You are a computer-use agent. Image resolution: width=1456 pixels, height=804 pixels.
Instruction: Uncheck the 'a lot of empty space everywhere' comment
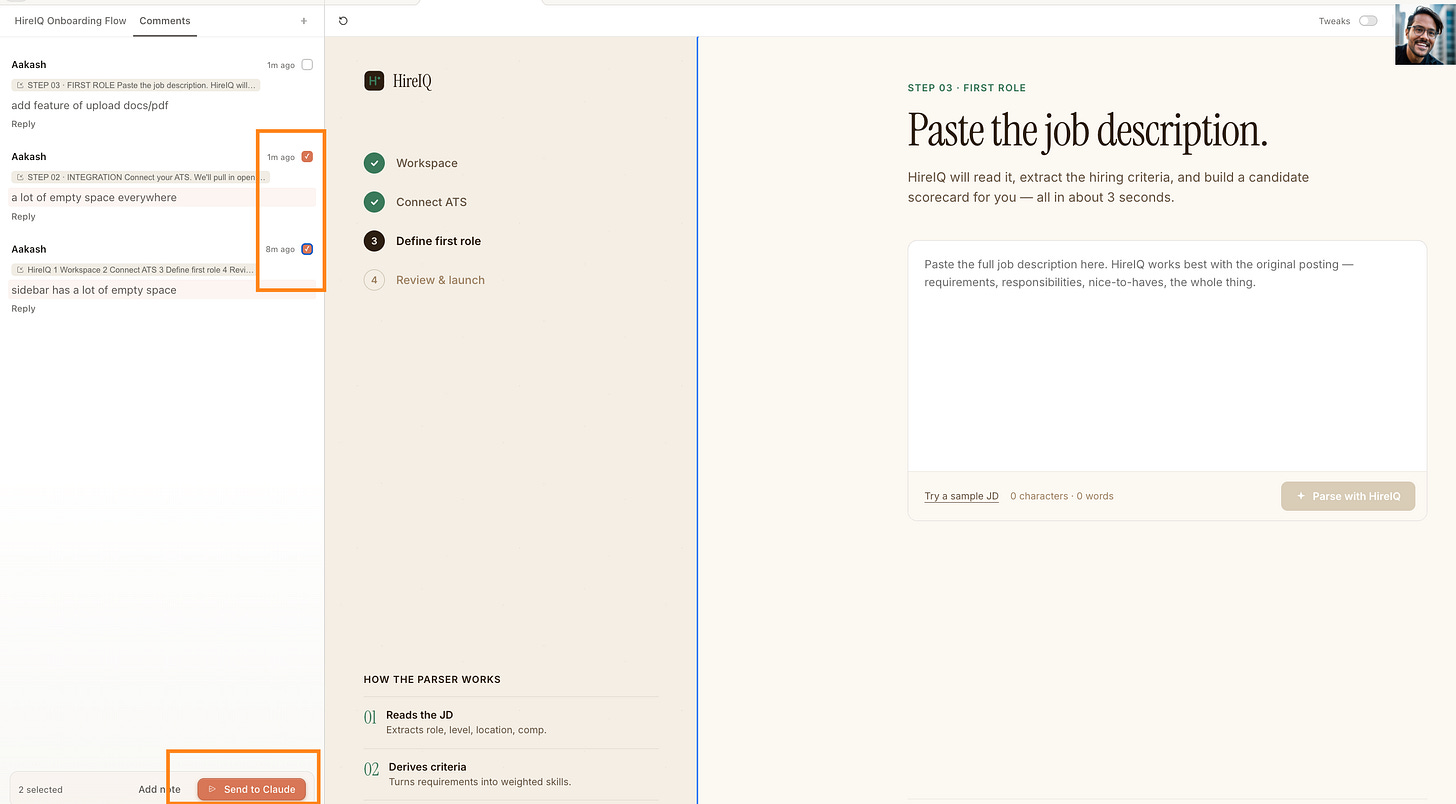pos(307,157)
